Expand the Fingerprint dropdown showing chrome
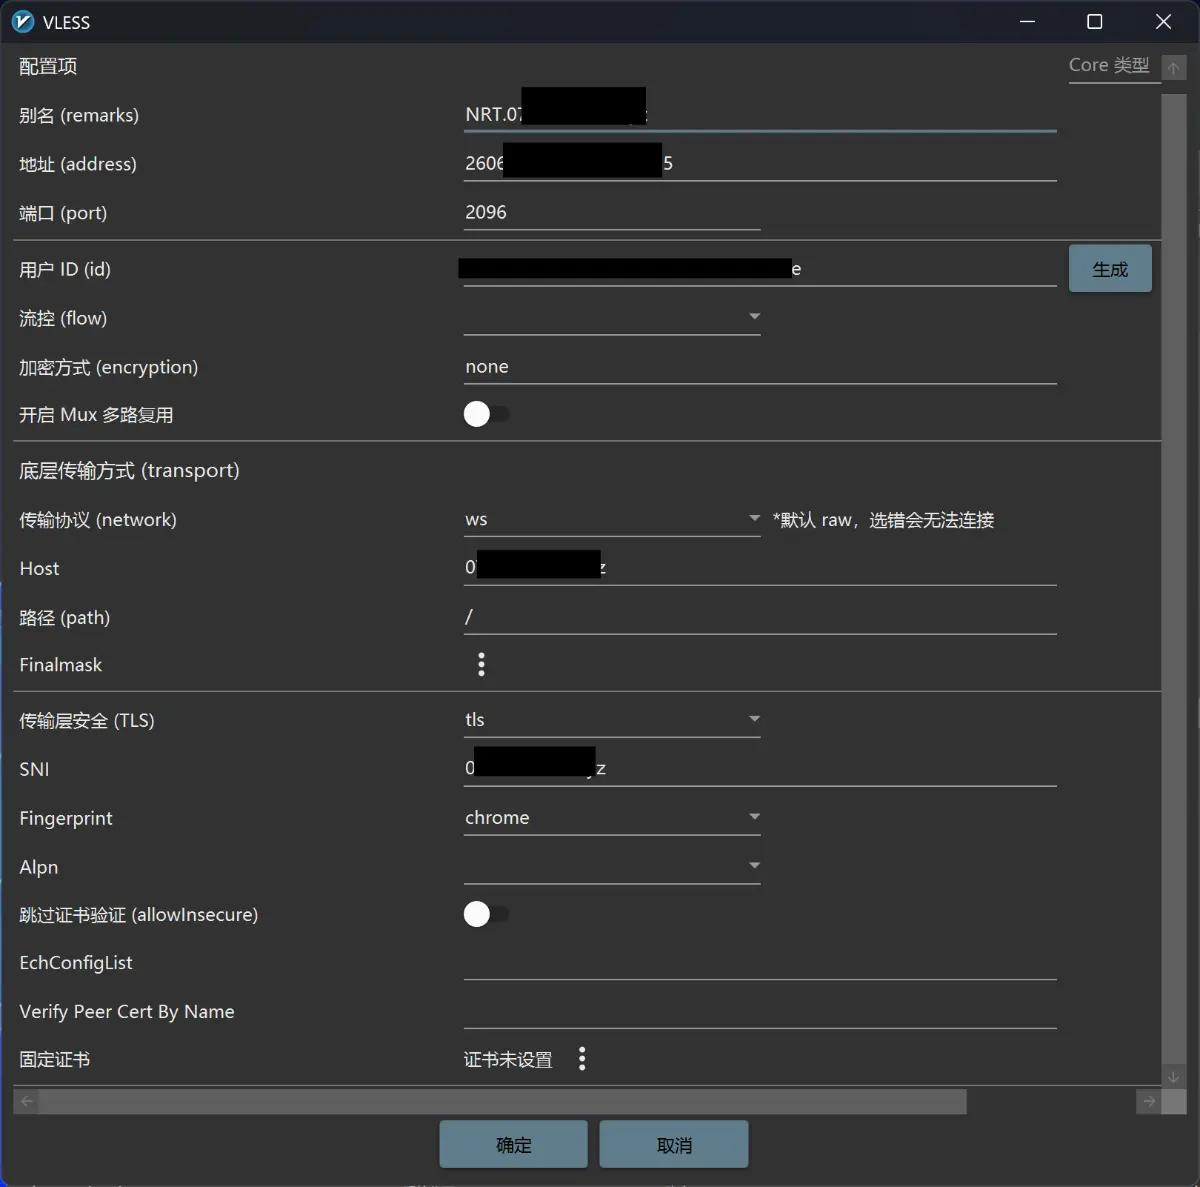 pyautogui.click(x=612, y=817)
